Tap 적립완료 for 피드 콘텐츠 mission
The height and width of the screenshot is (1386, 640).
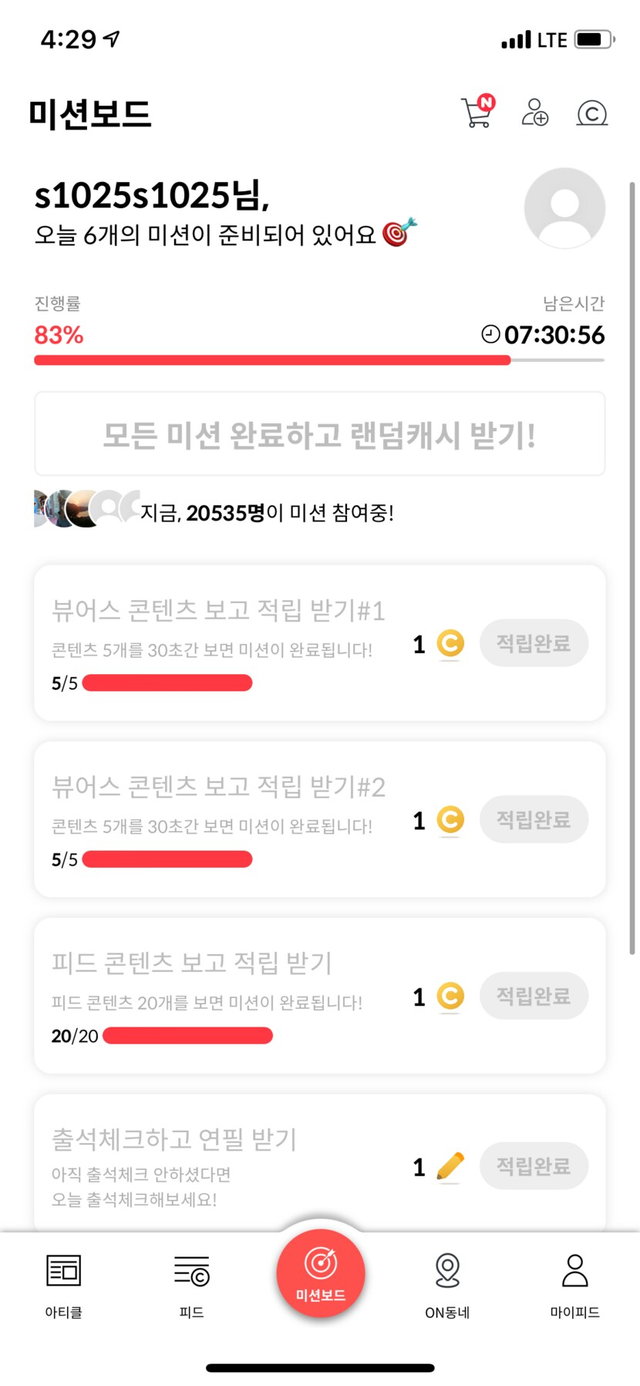533,996
